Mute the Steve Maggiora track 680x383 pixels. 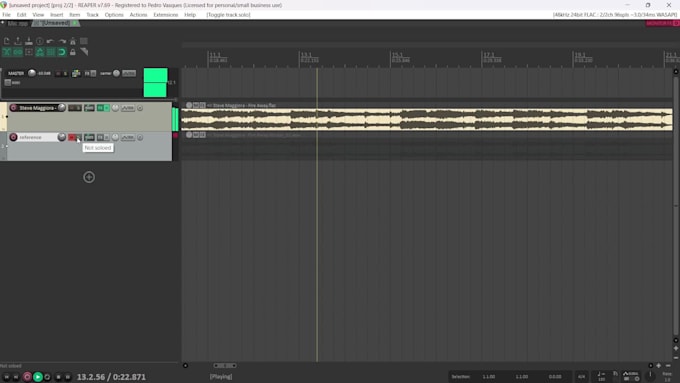tap(72, 108)
